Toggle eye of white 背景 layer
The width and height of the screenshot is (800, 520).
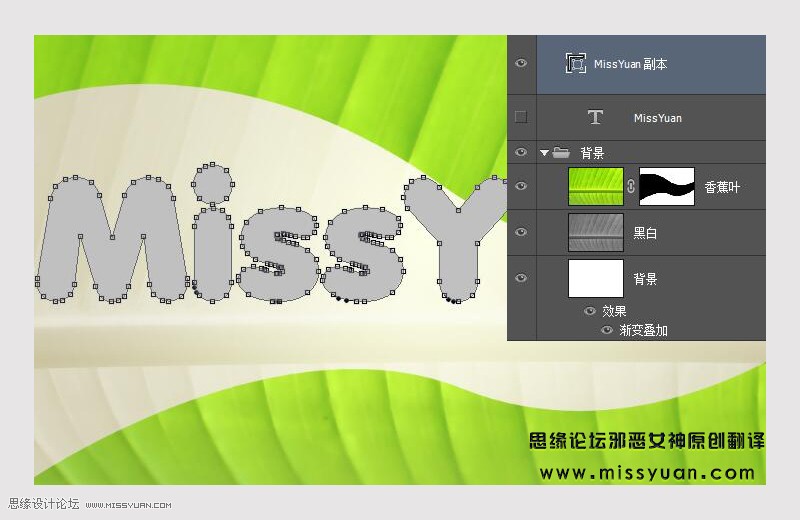[x=521, y=278]
